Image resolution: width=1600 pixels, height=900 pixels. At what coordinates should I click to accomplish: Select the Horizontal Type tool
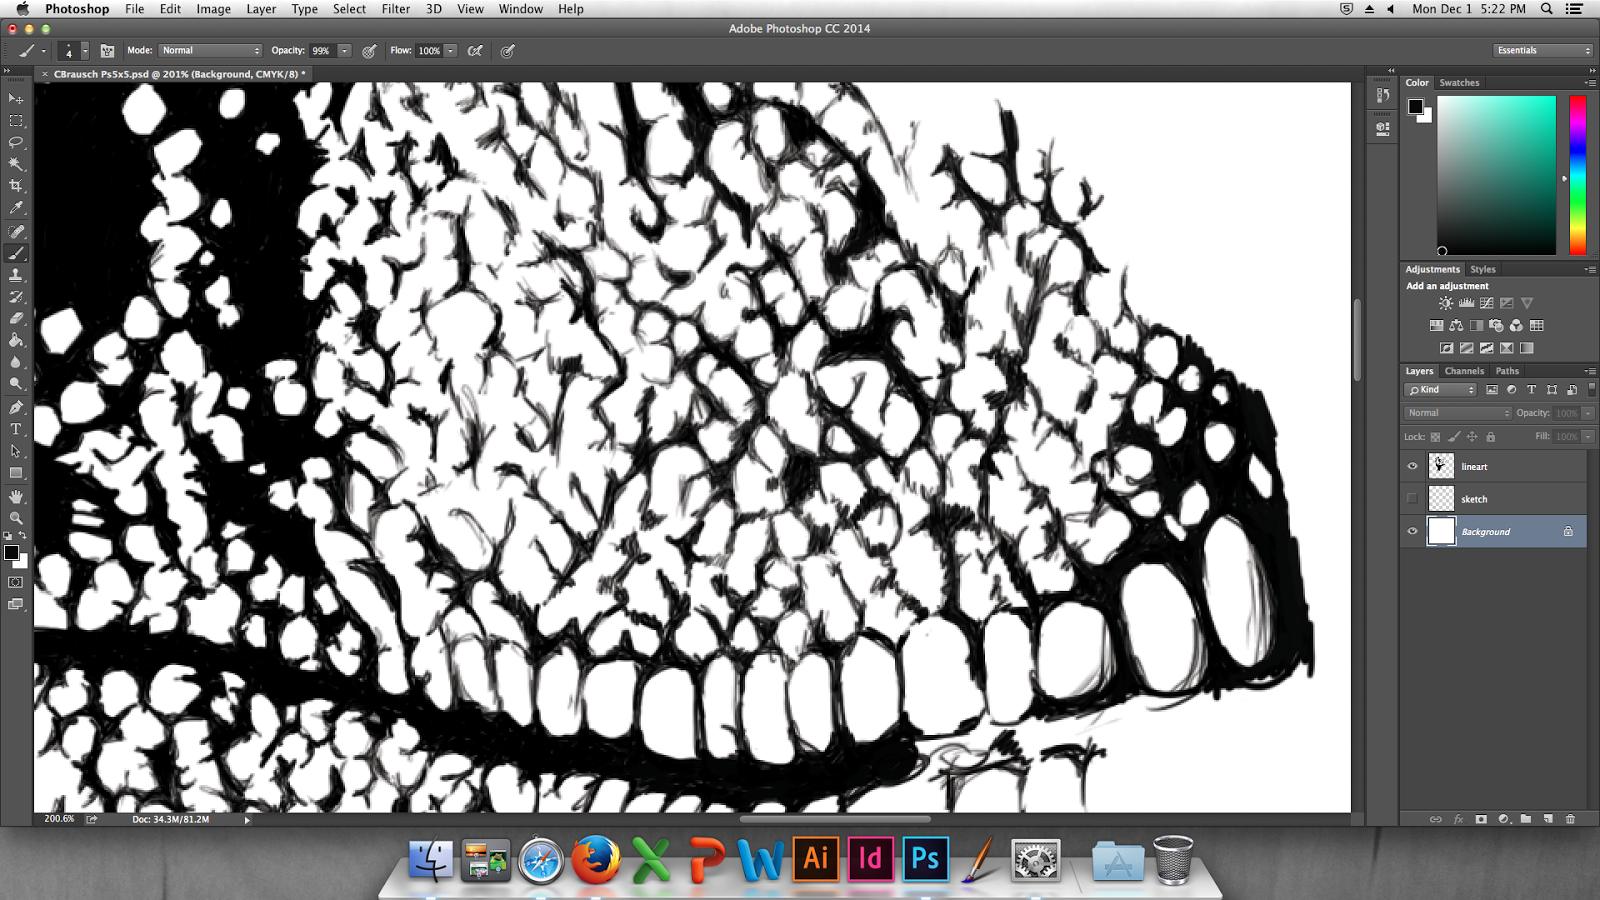click(16, 429)
